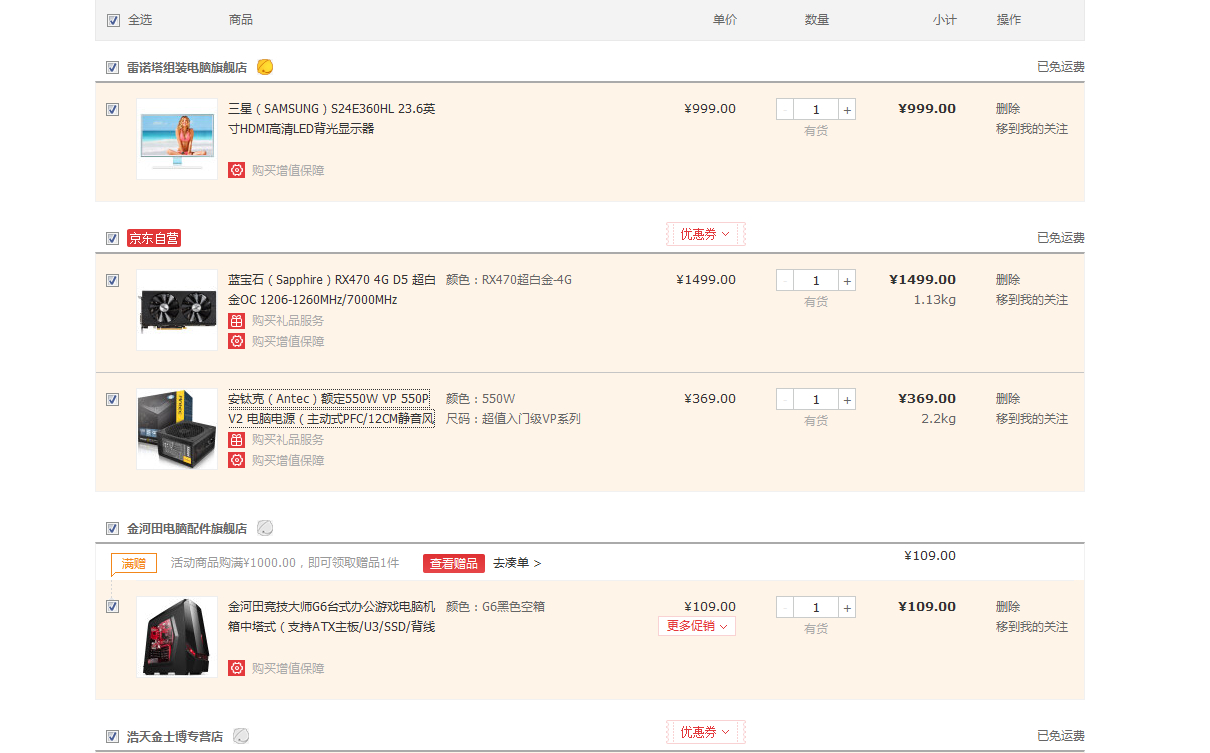The image size is (1210, 753).
Task: Open the 金河田竞技大师G6 product title
Action: 332,617
